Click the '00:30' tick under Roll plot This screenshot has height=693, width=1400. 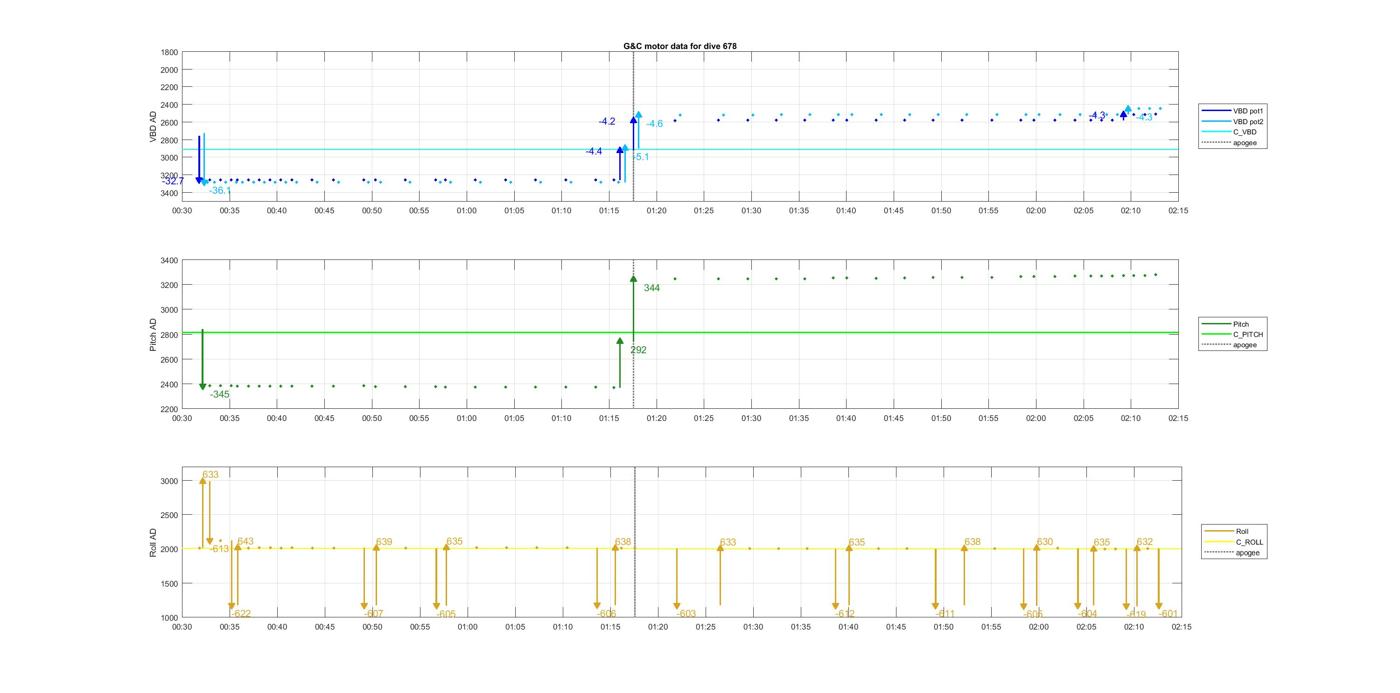[182, 627]
